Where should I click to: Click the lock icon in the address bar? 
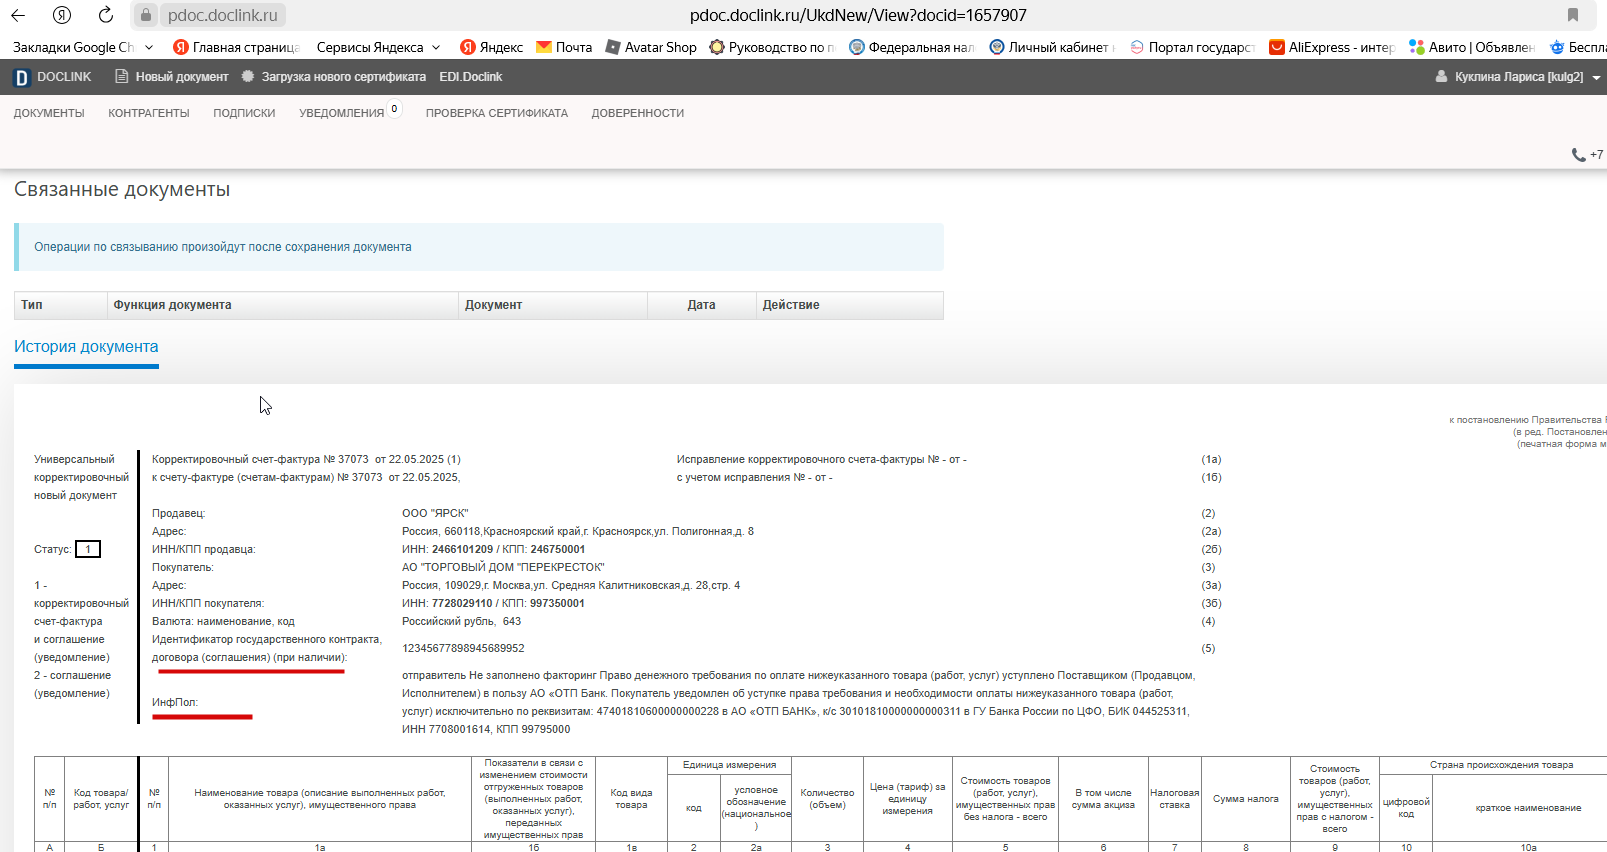tap(146, 15)
